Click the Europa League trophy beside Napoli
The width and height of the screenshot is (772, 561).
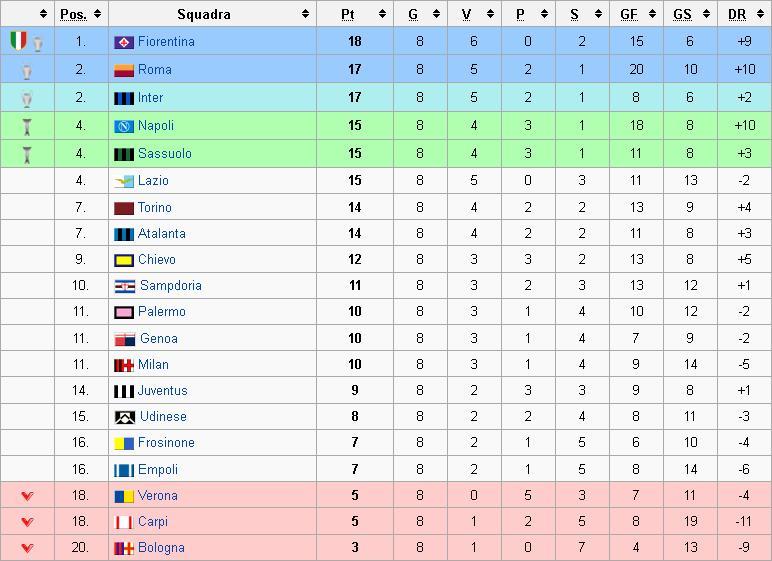pyautogui.click(x=27, y=127)
